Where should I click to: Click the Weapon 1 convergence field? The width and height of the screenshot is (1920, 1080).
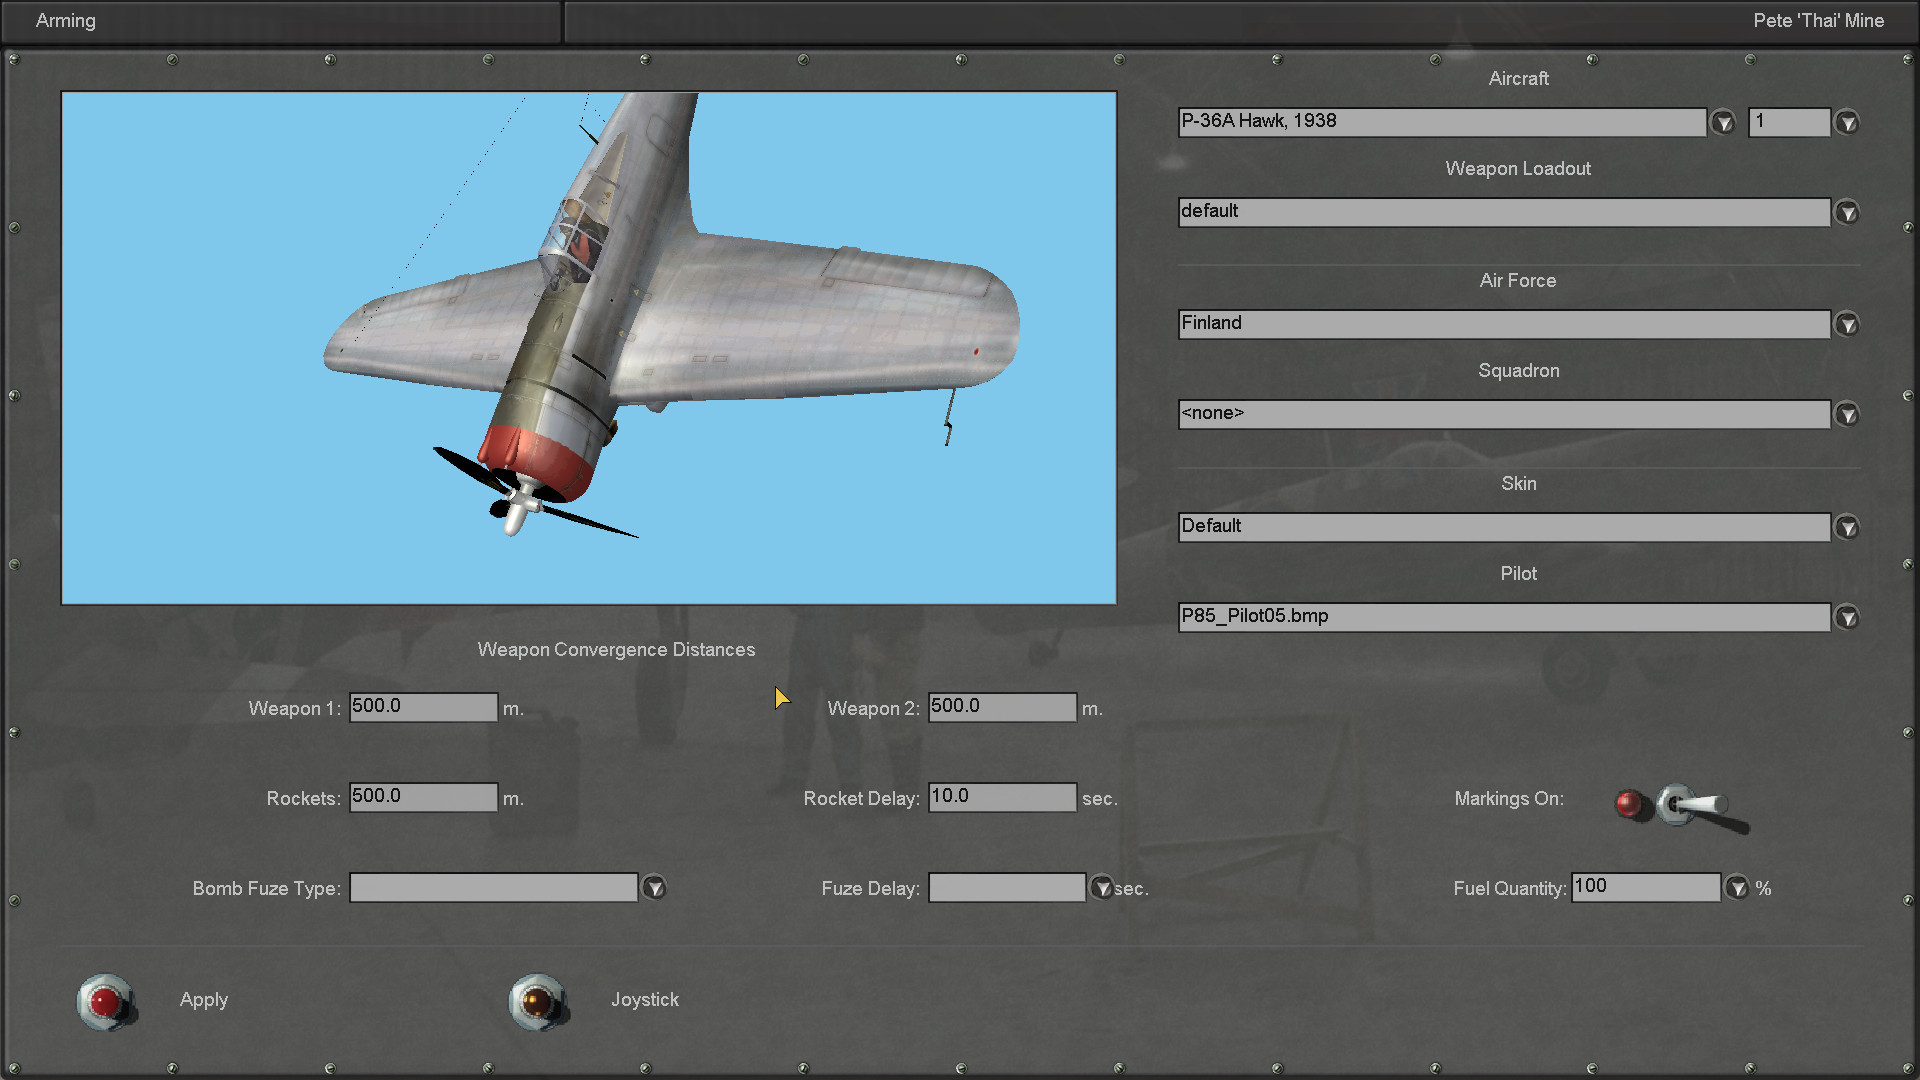423,707
